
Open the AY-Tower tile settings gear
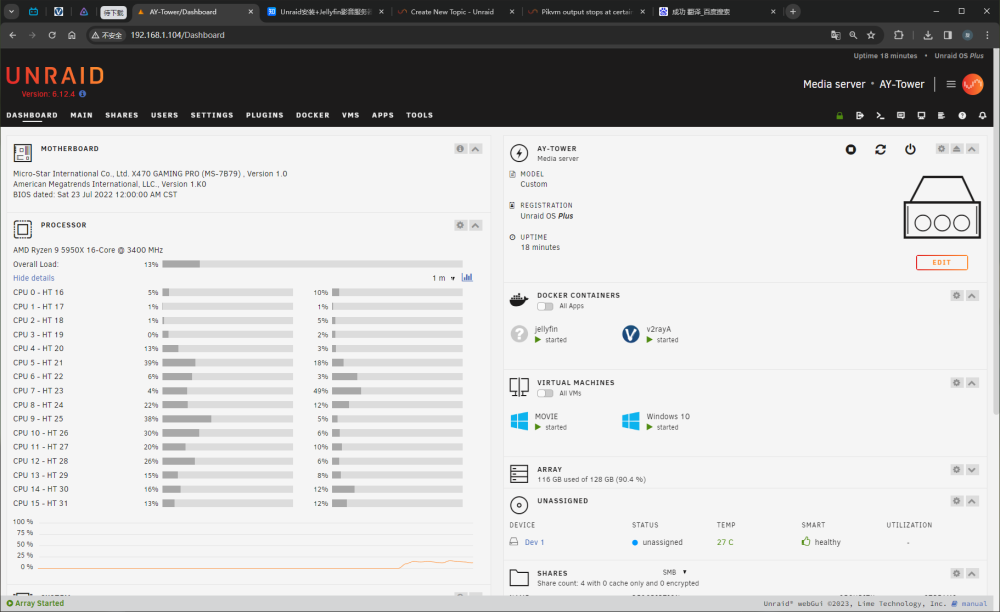[941, 149]
